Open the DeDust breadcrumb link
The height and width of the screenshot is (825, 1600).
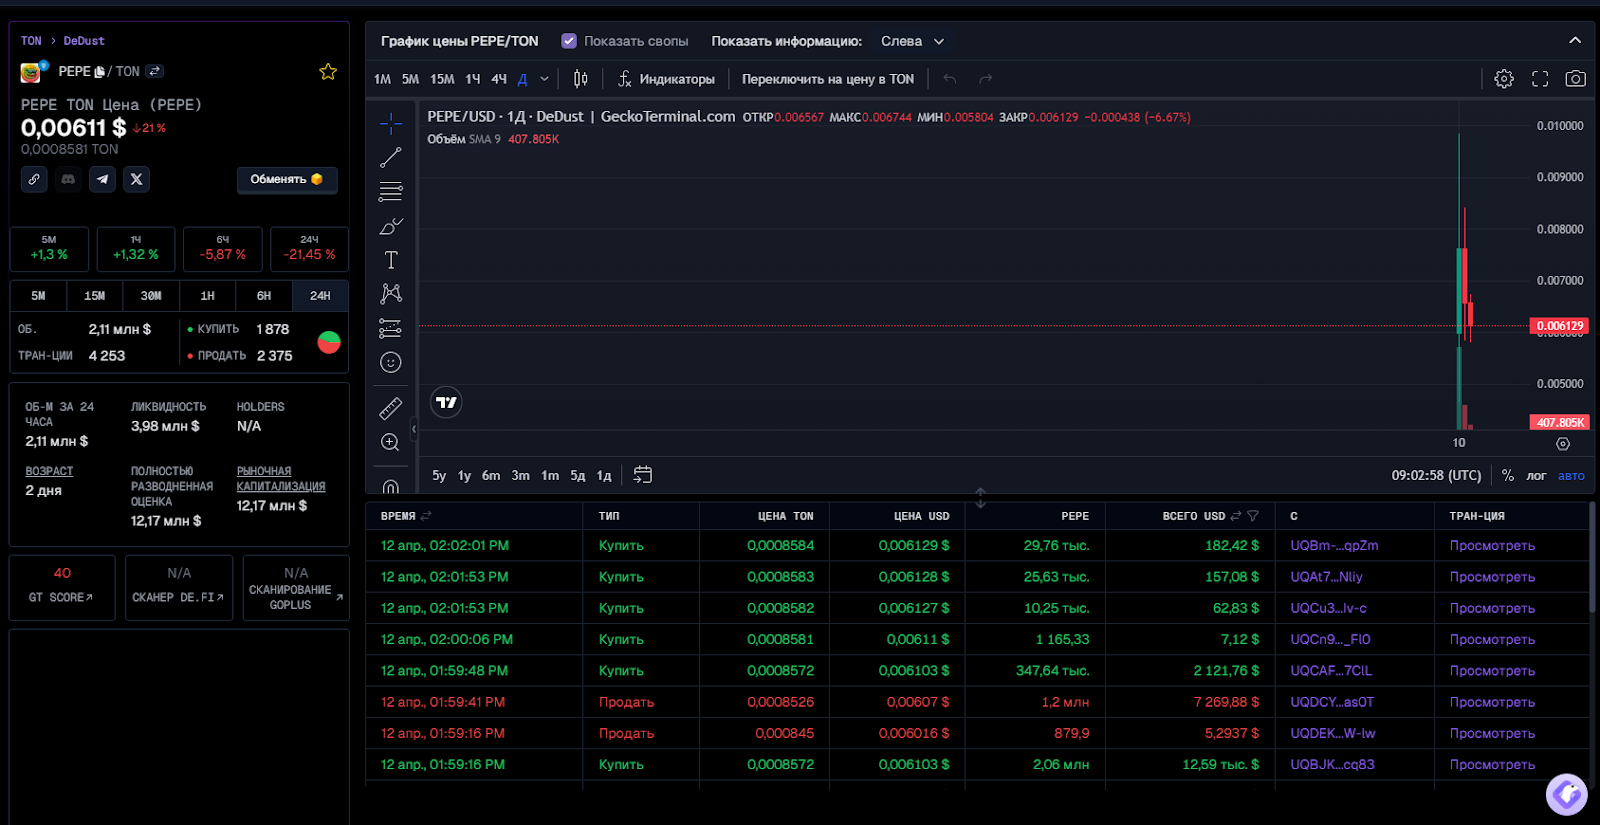(x=84, y=41)
